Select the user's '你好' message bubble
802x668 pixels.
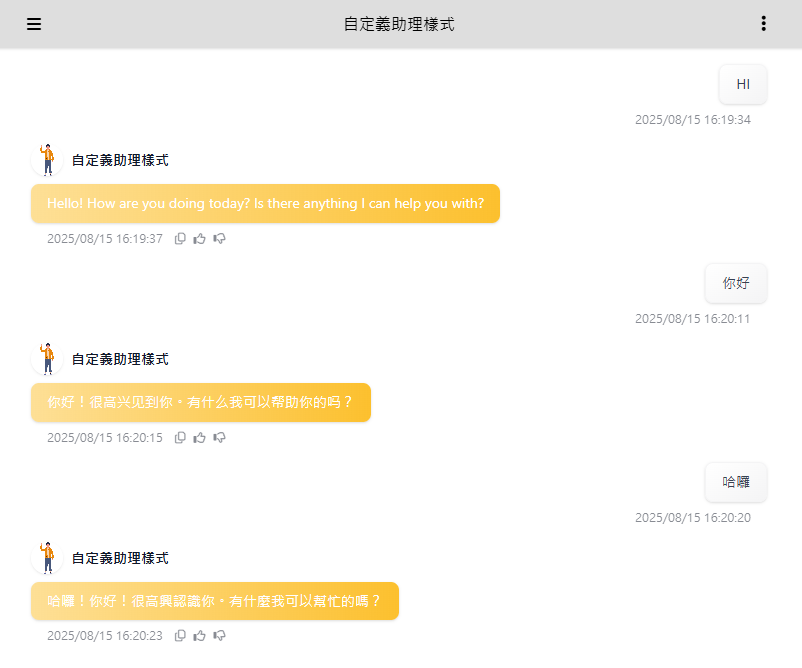tap(736, 284)
